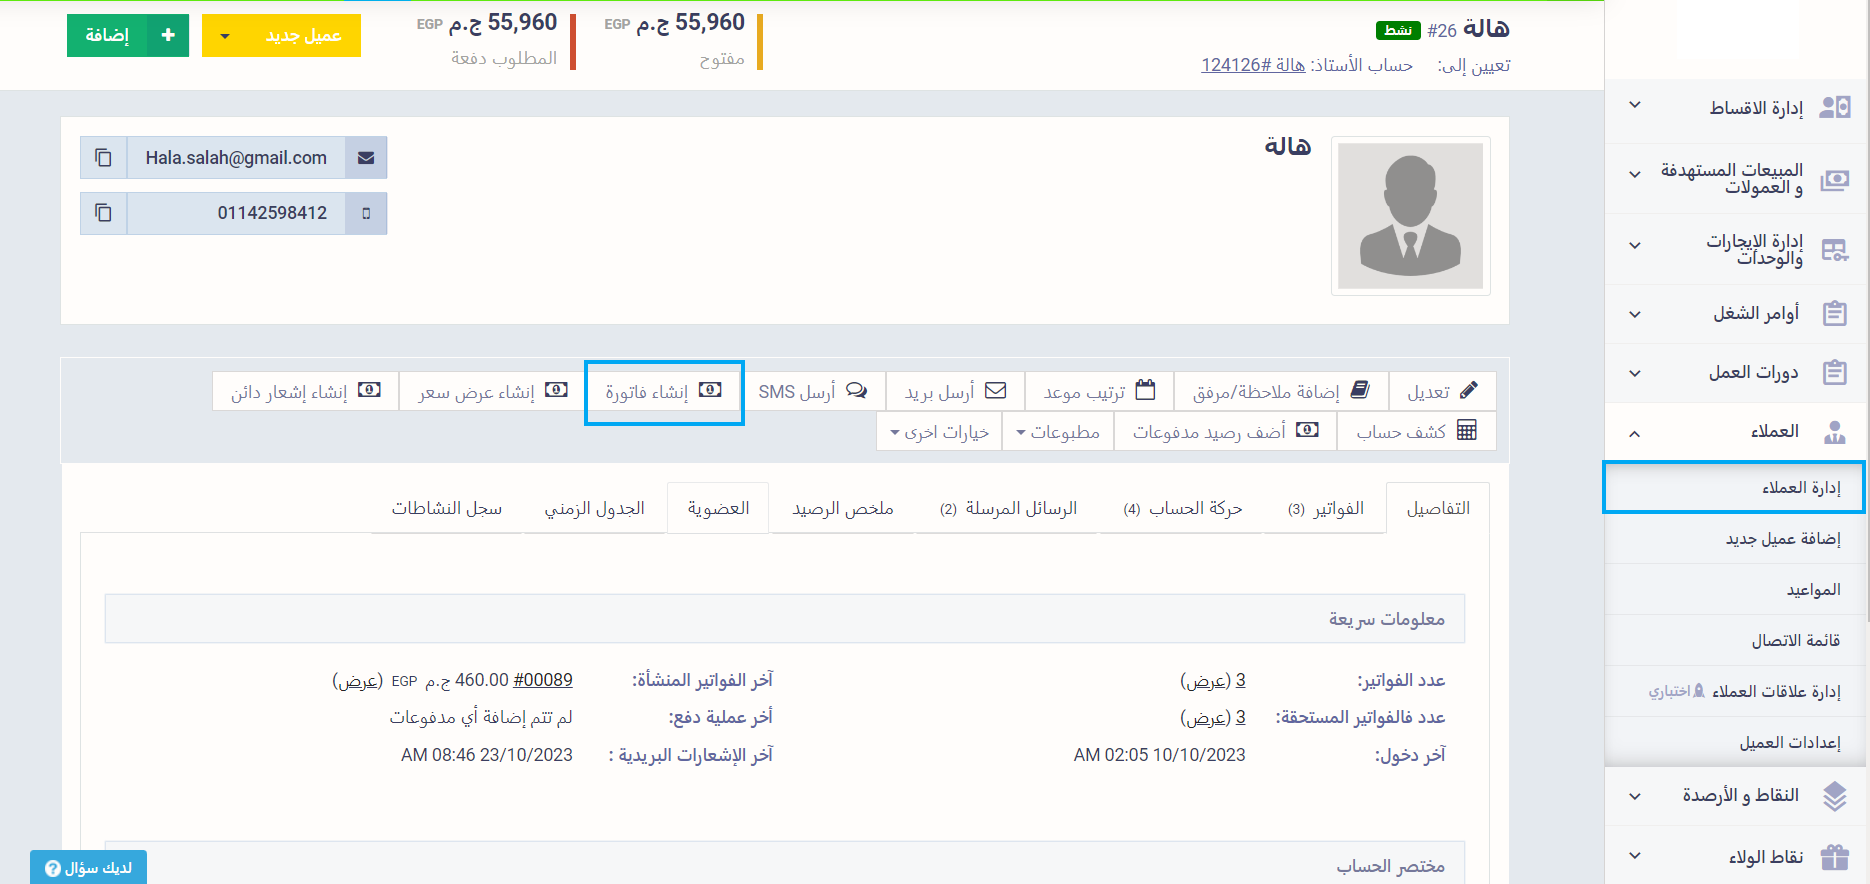Open إضافة عميل جديد in sidebar
This screenshot has height=884, width=1870.
pos(1782,539)
